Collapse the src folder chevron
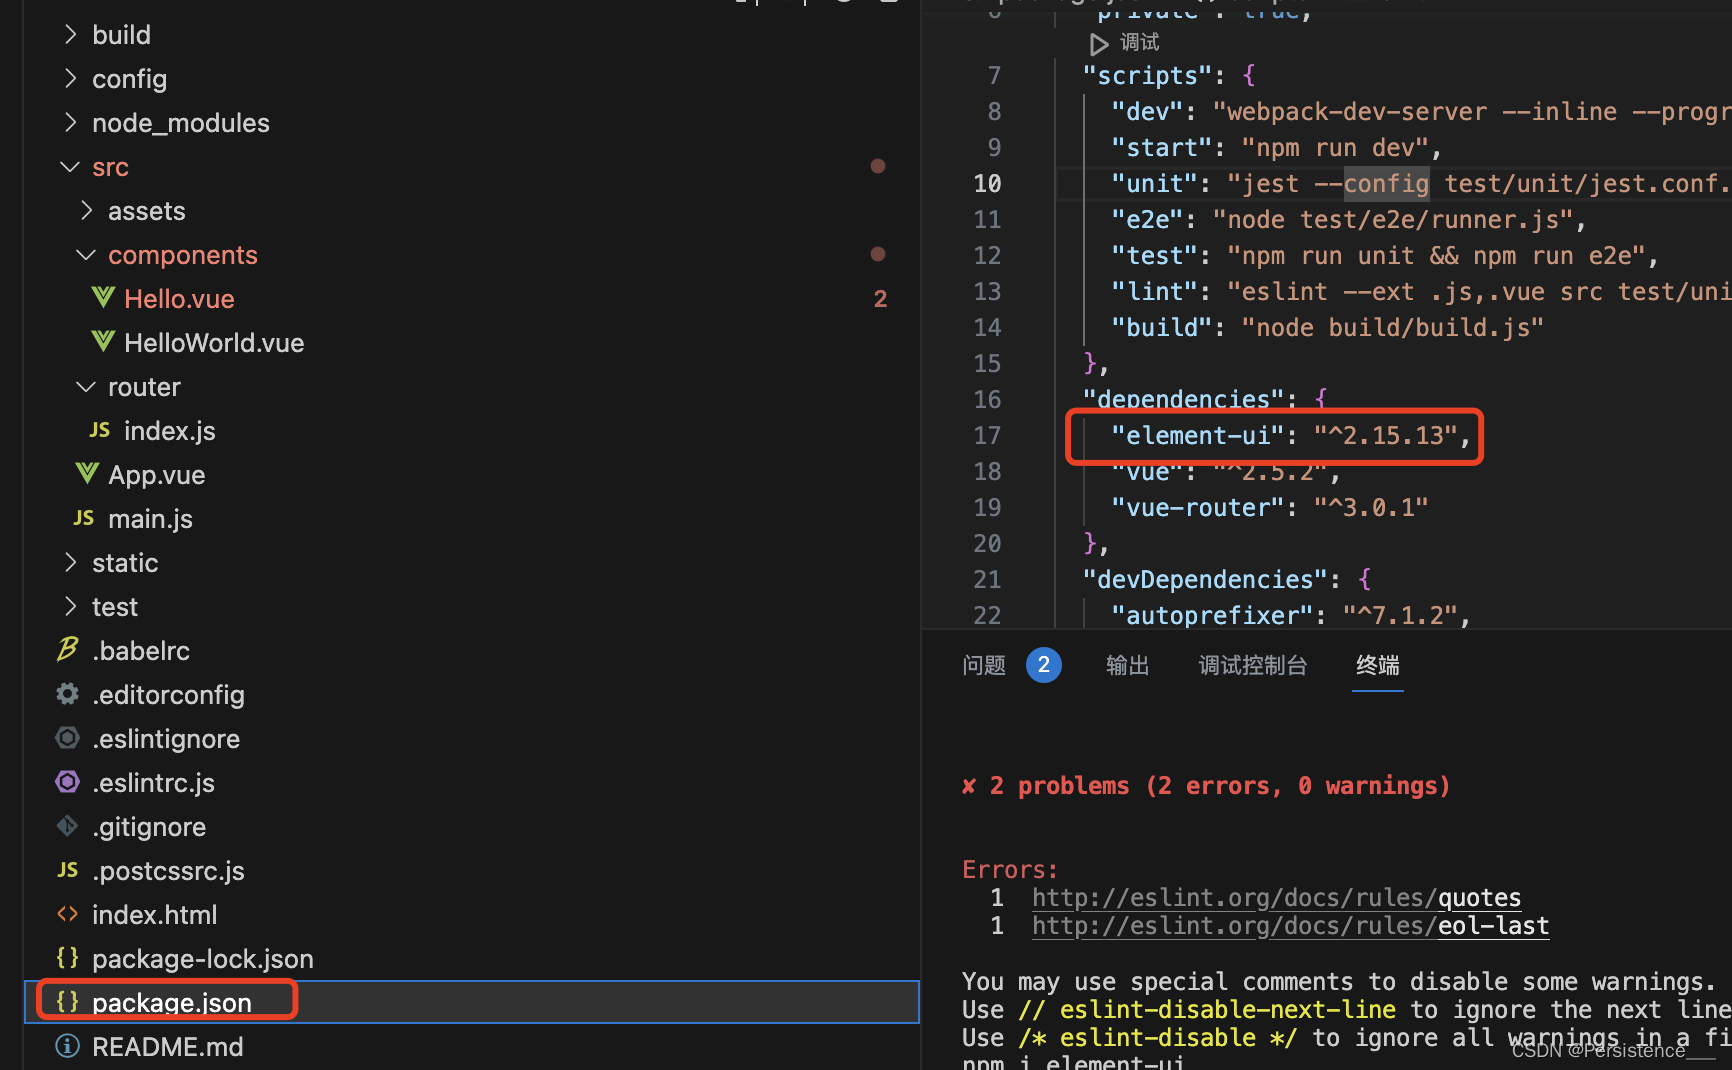Viewport: 1732px width, 1070px height. click(x=70, y=167)
